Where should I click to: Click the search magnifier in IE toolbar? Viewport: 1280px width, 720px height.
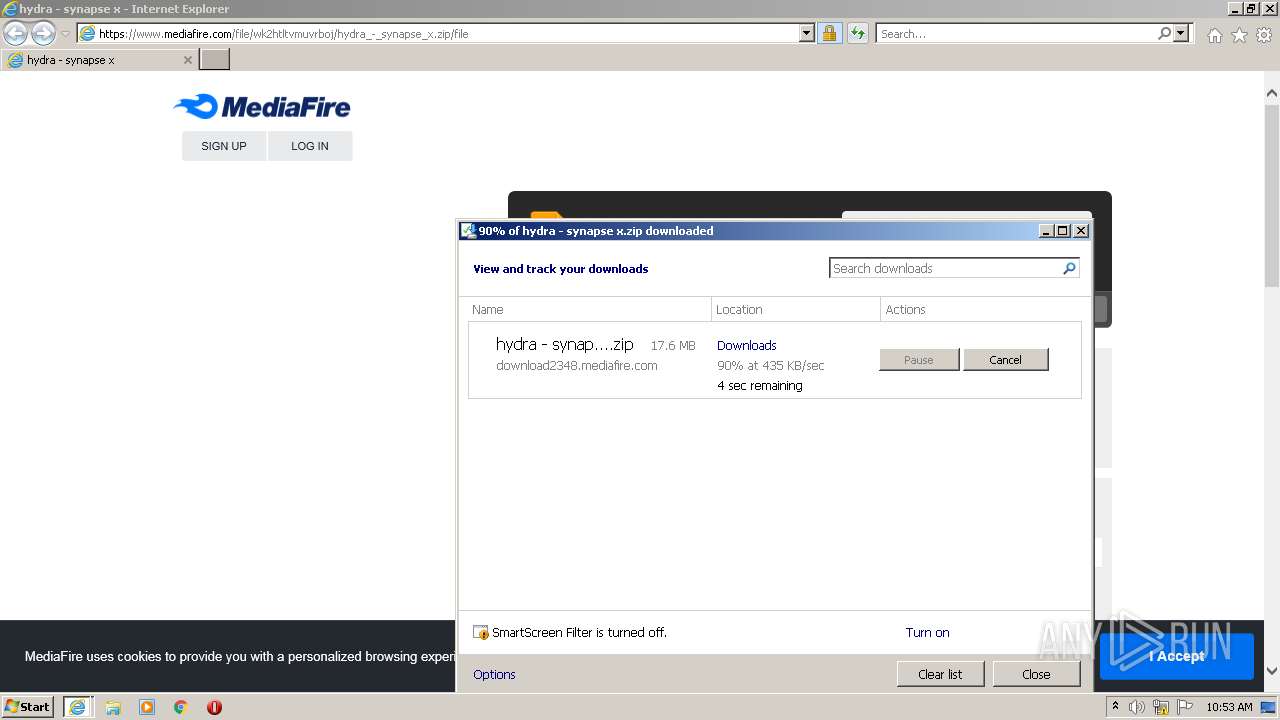click(x=1164, y=33)
